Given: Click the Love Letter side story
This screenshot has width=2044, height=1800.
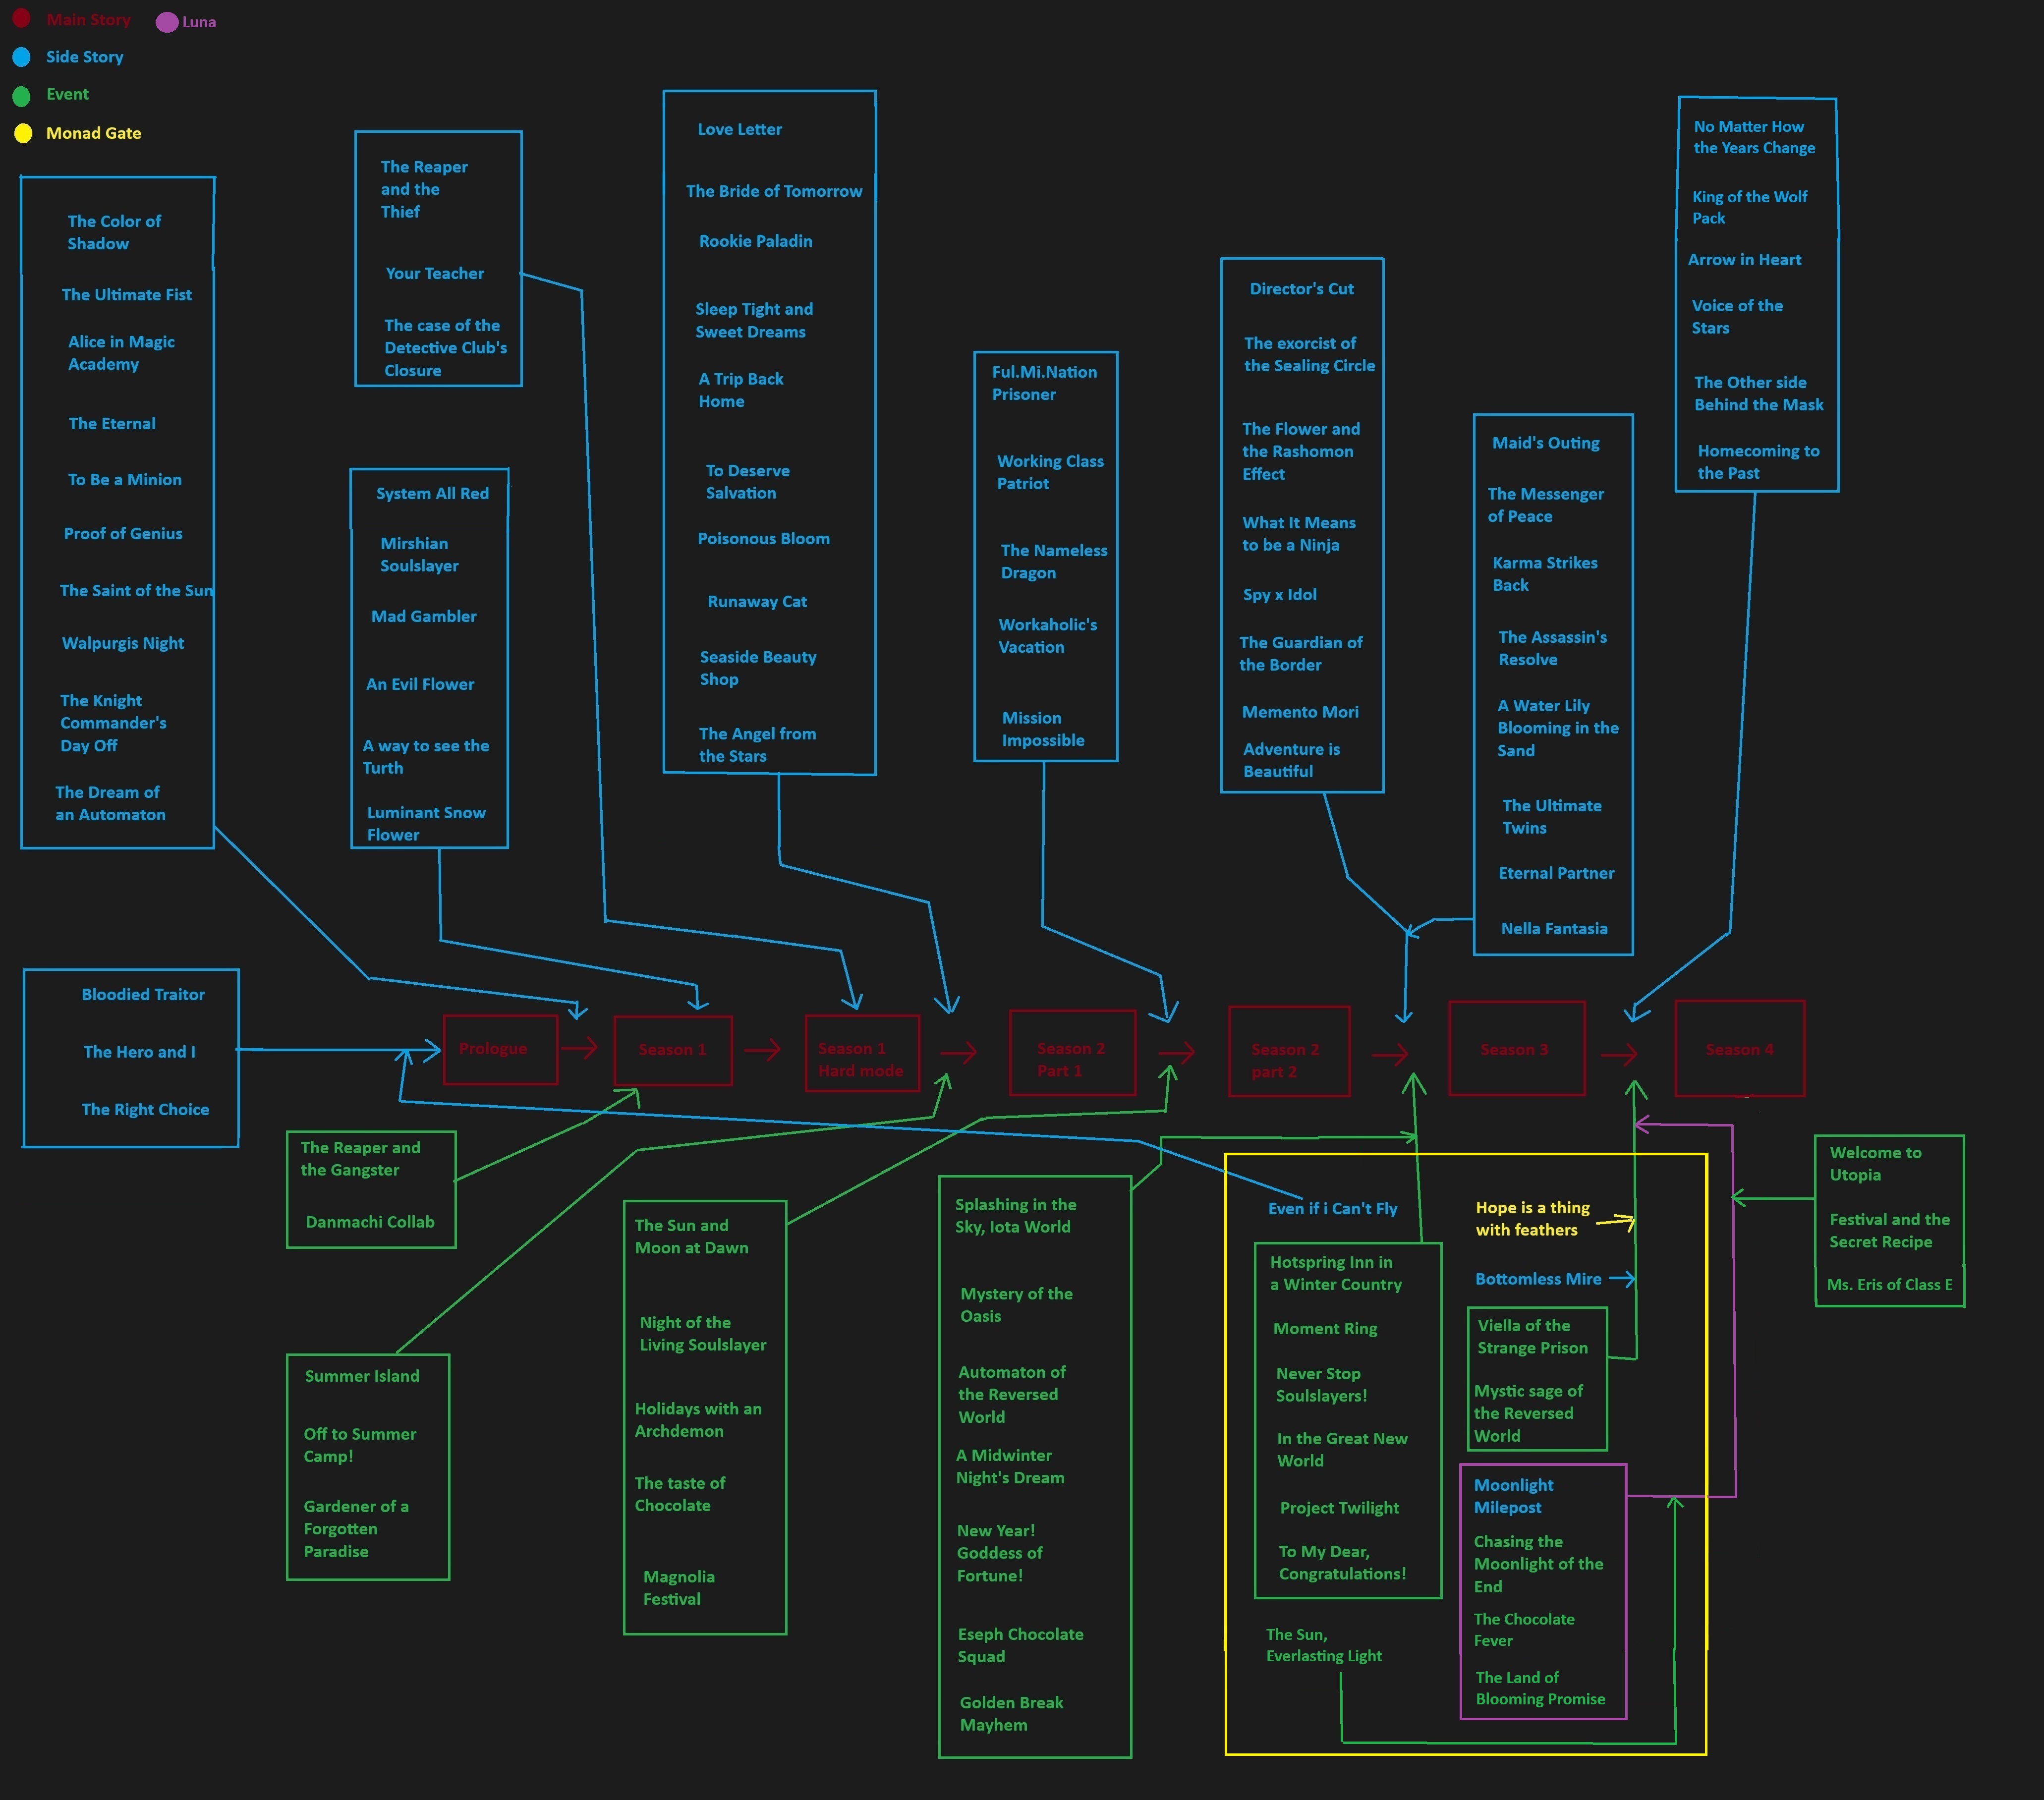Looking at the screenshot, I should [x=739, y=130].
